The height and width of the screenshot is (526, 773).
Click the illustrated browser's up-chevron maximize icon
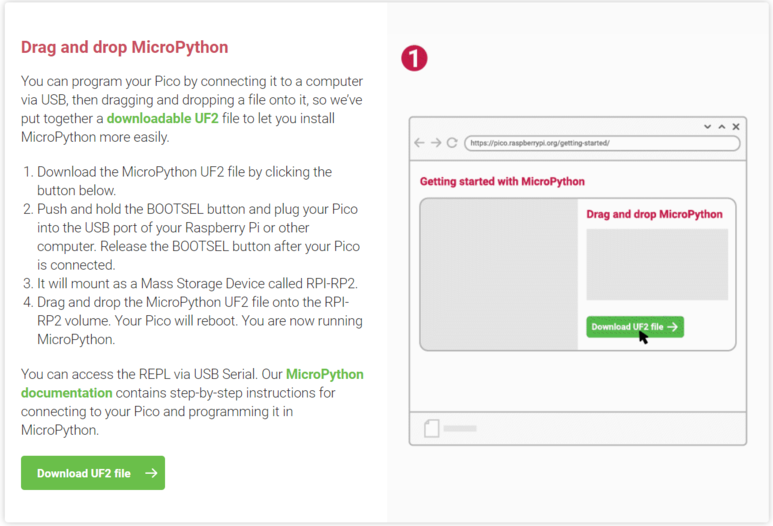722,127
